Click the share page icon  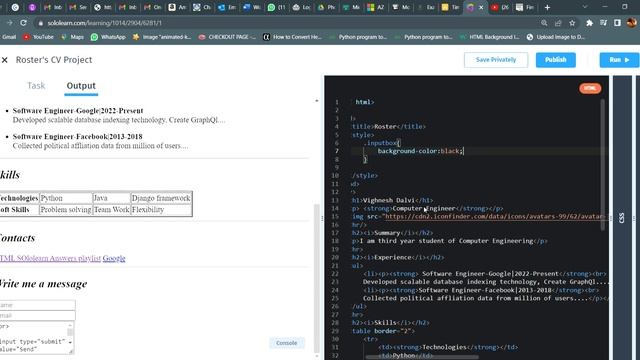tap(558, 23)
